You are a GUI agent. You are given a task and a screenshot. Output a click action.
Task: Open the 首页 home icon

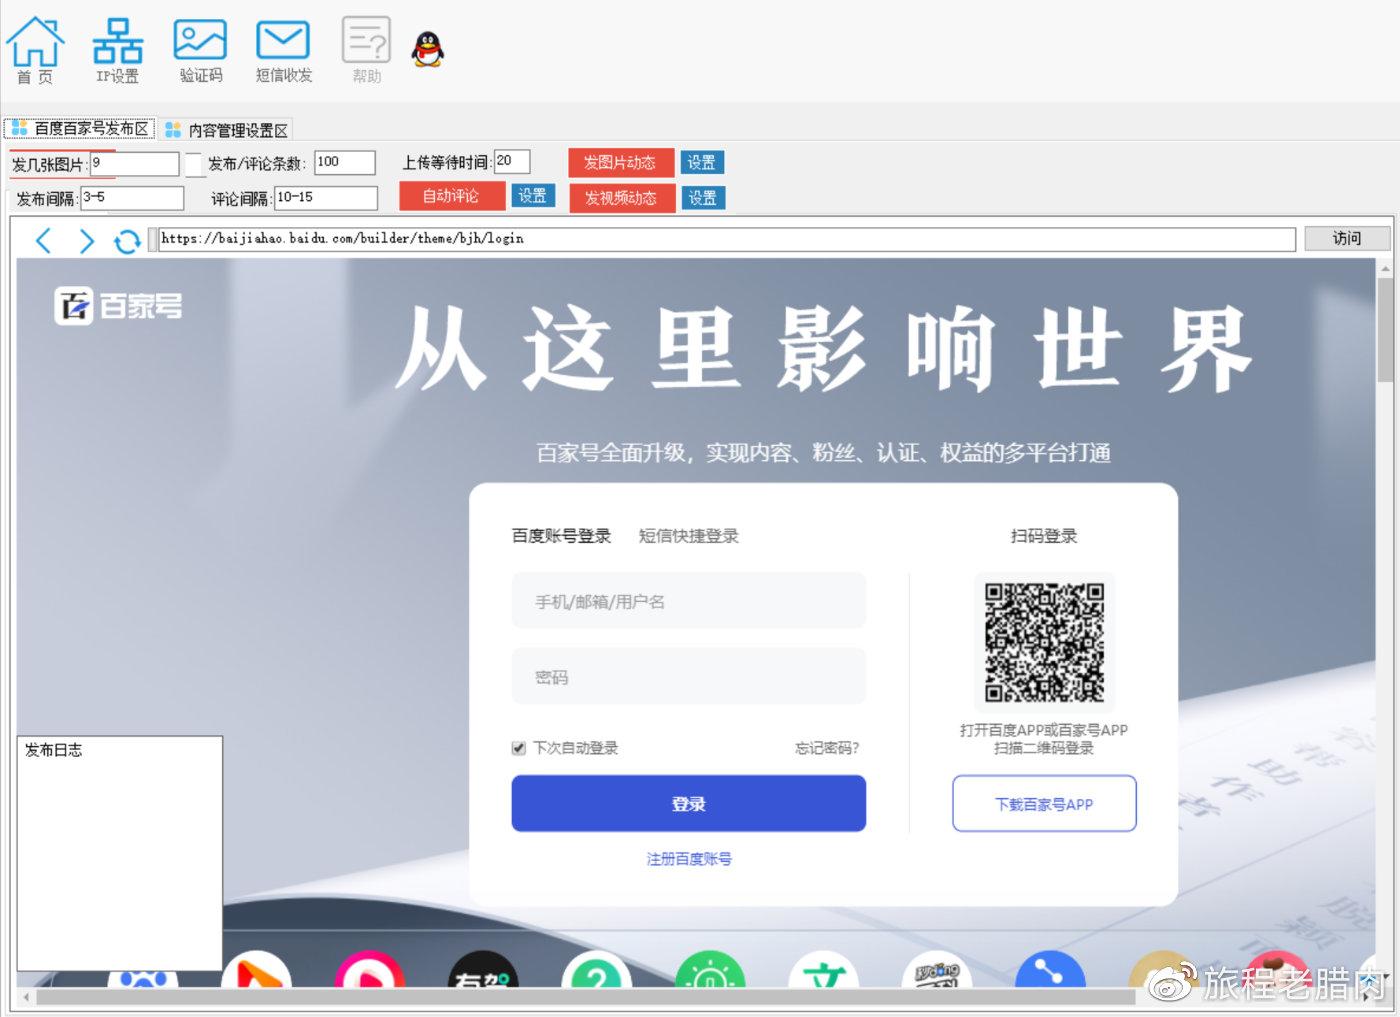(35, 49)
